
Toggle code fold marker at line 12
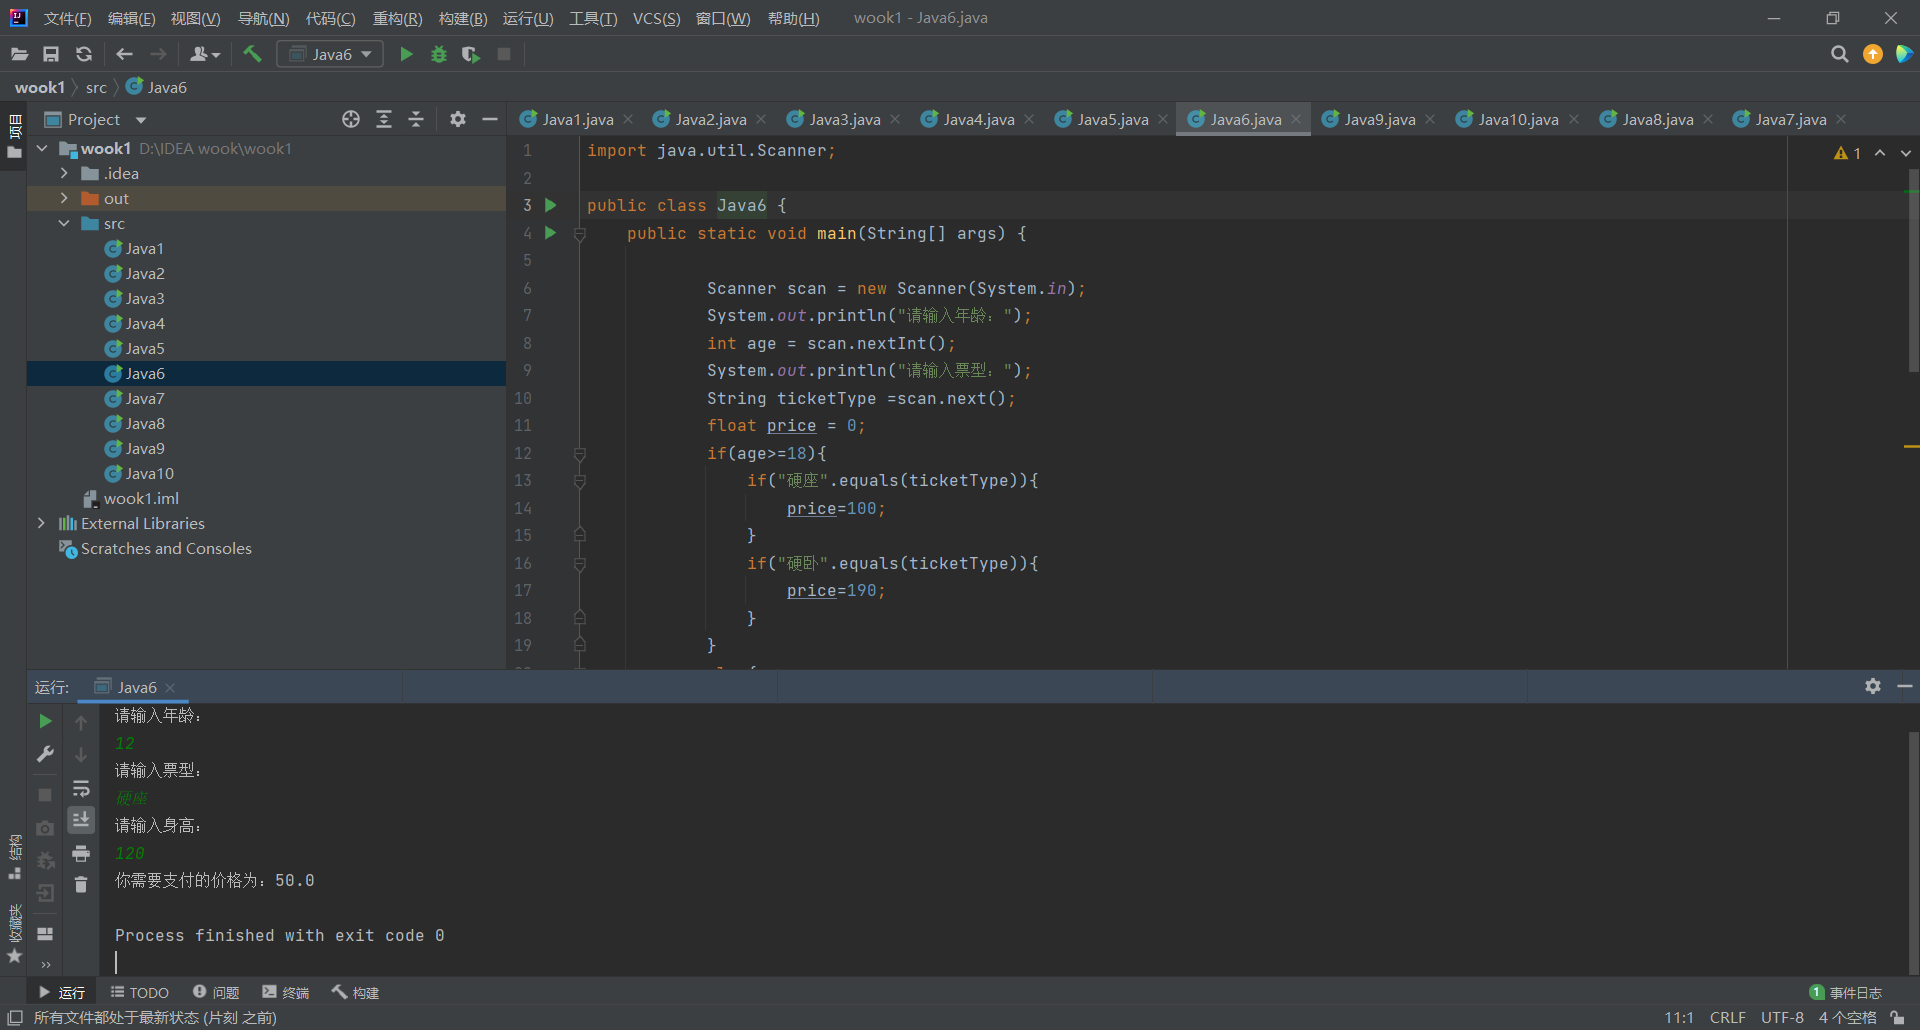pyautogui.click(x=580, y=454)
